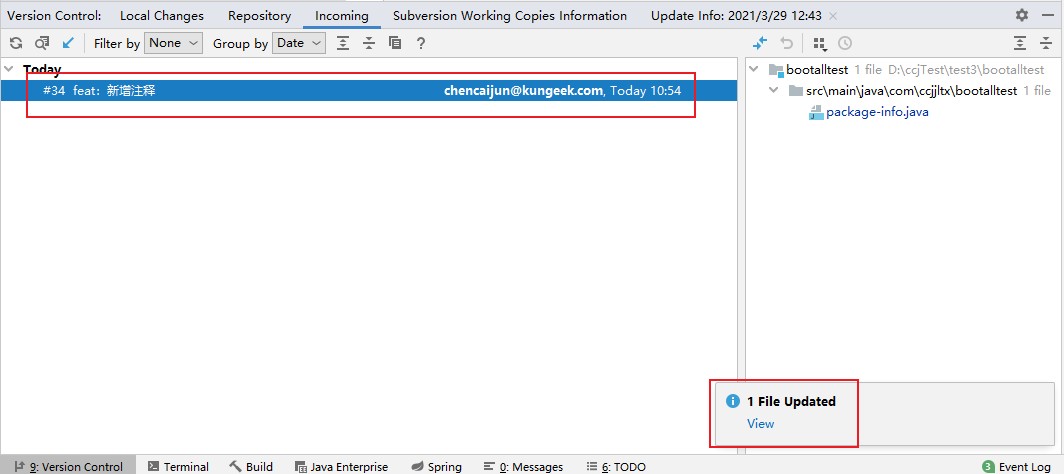This screenshot has height=474, width=1064.
Task: Close the Update Info tab
Action: pos(834,16)
